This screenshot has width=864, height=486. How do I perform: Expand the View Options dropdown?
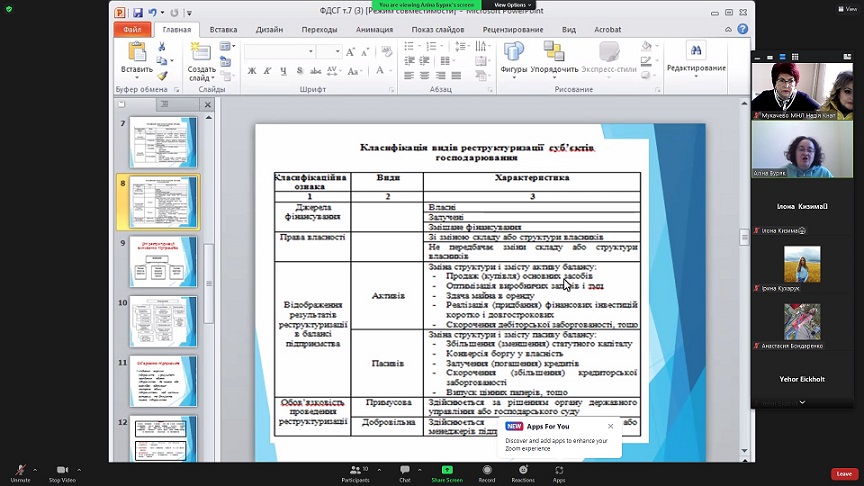512,5
